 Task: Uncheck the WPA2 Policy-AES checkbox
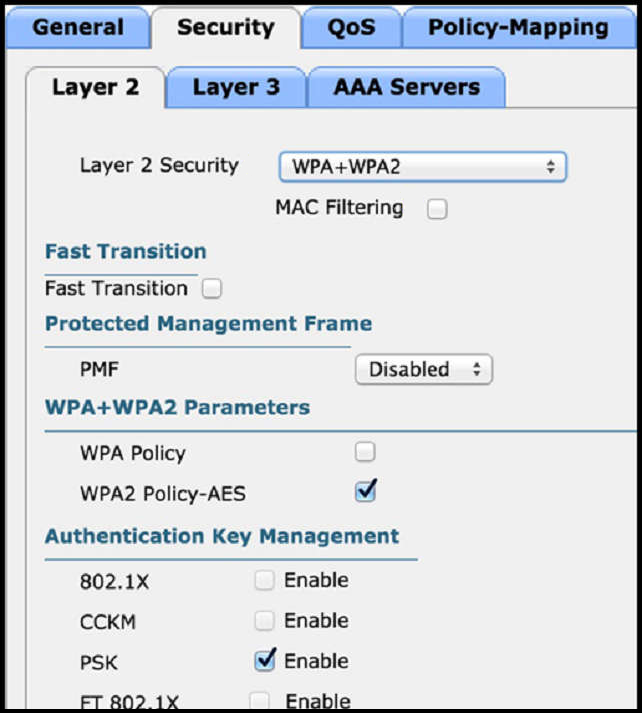point(366,492)
